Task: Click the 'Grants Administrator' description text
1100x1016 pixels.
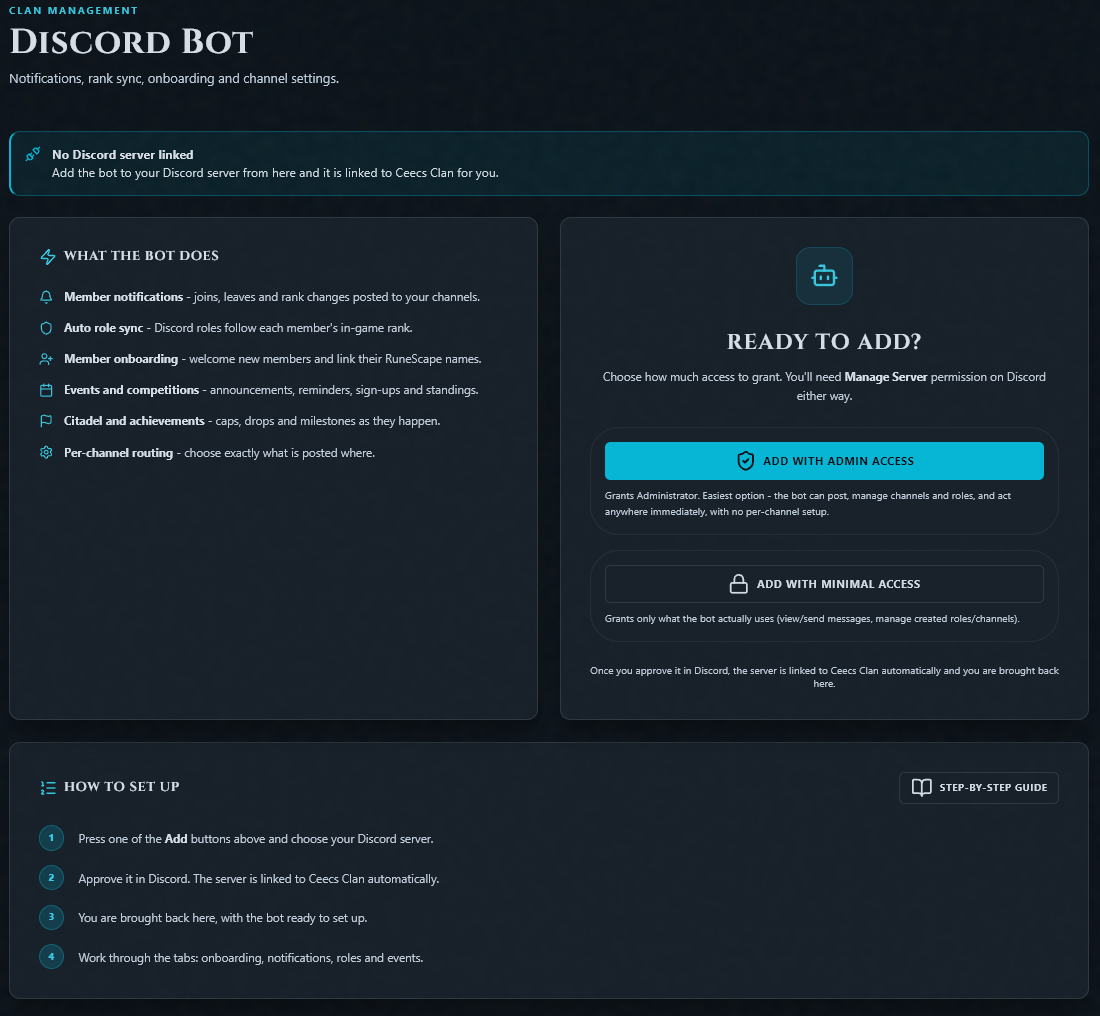Action: point(807,504)
